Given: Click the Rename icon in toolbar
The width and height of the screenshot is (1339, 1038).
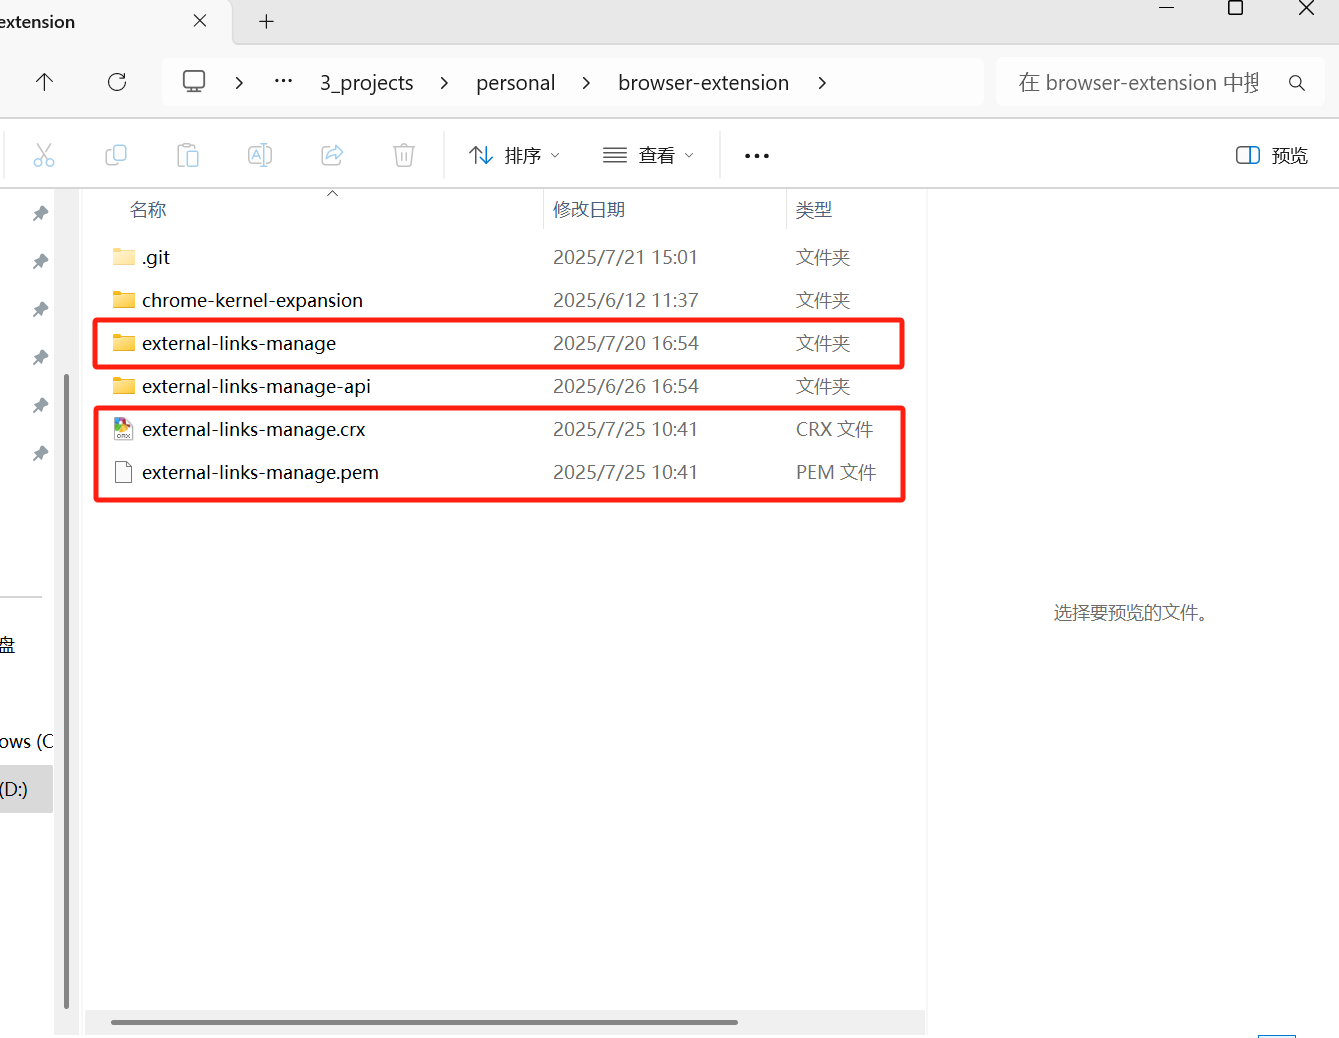Looking at the screenshot, I should pyautogui.click(x=260, y=155).
